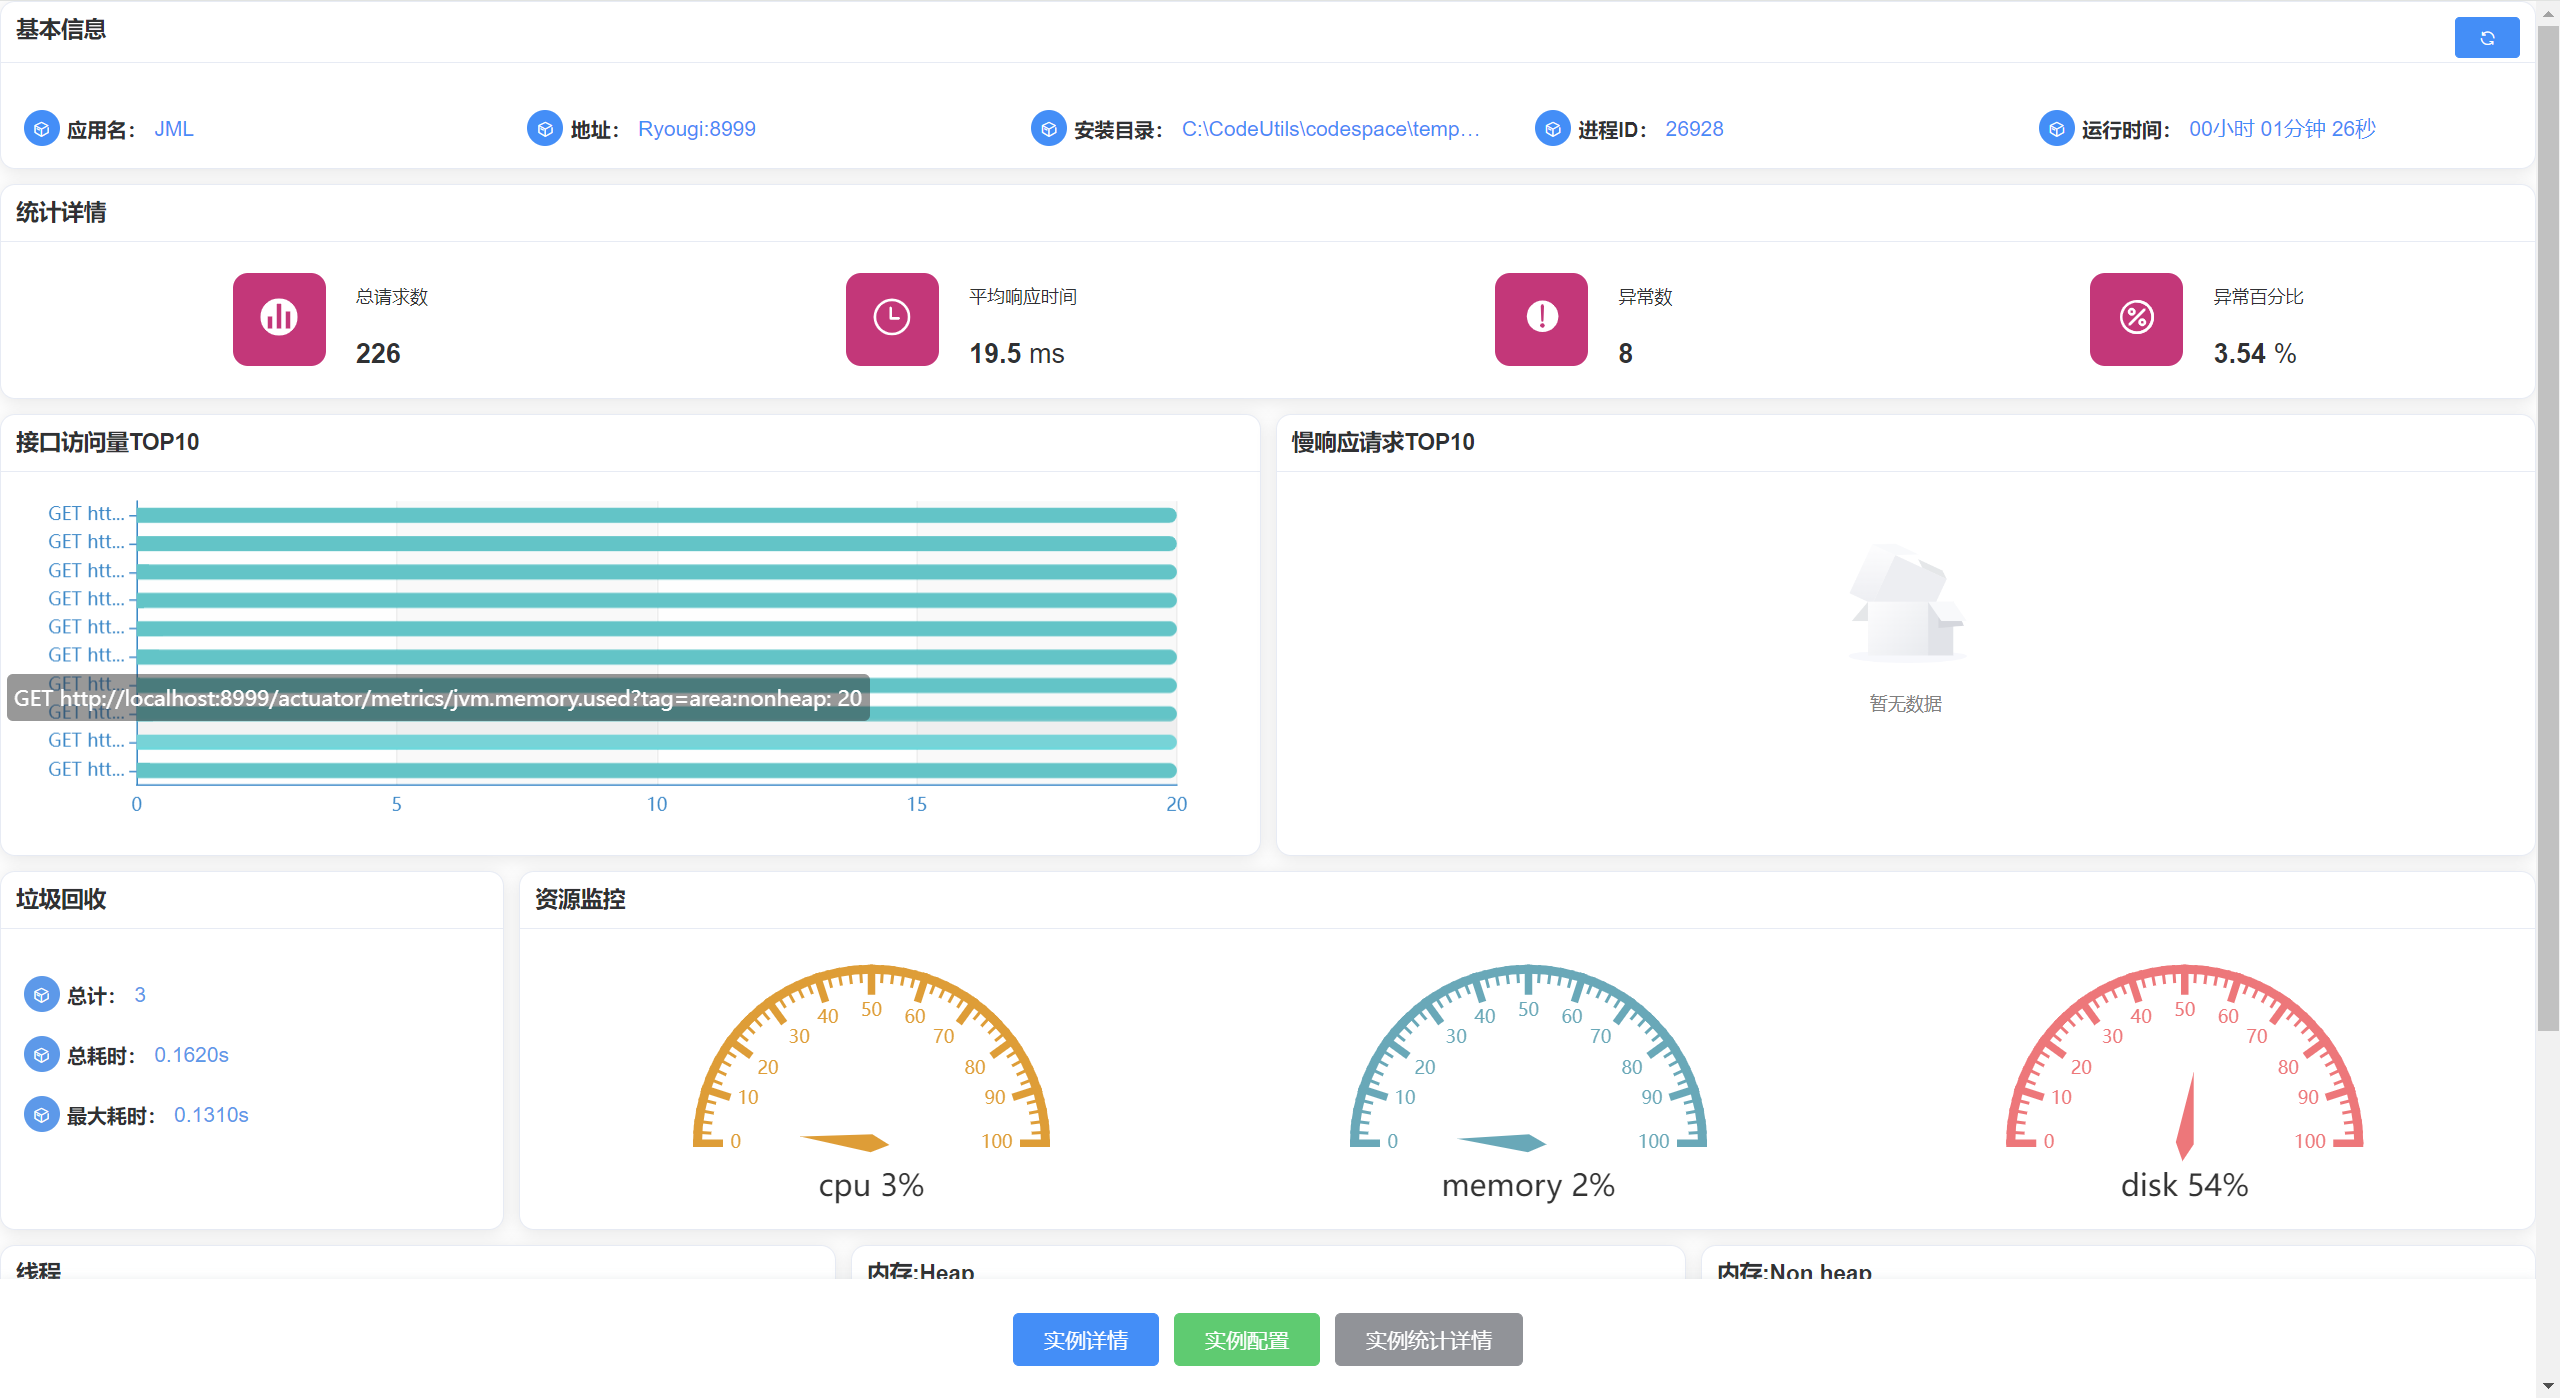
Task: Click the average response time clock icon
Action: pos(891,319)
